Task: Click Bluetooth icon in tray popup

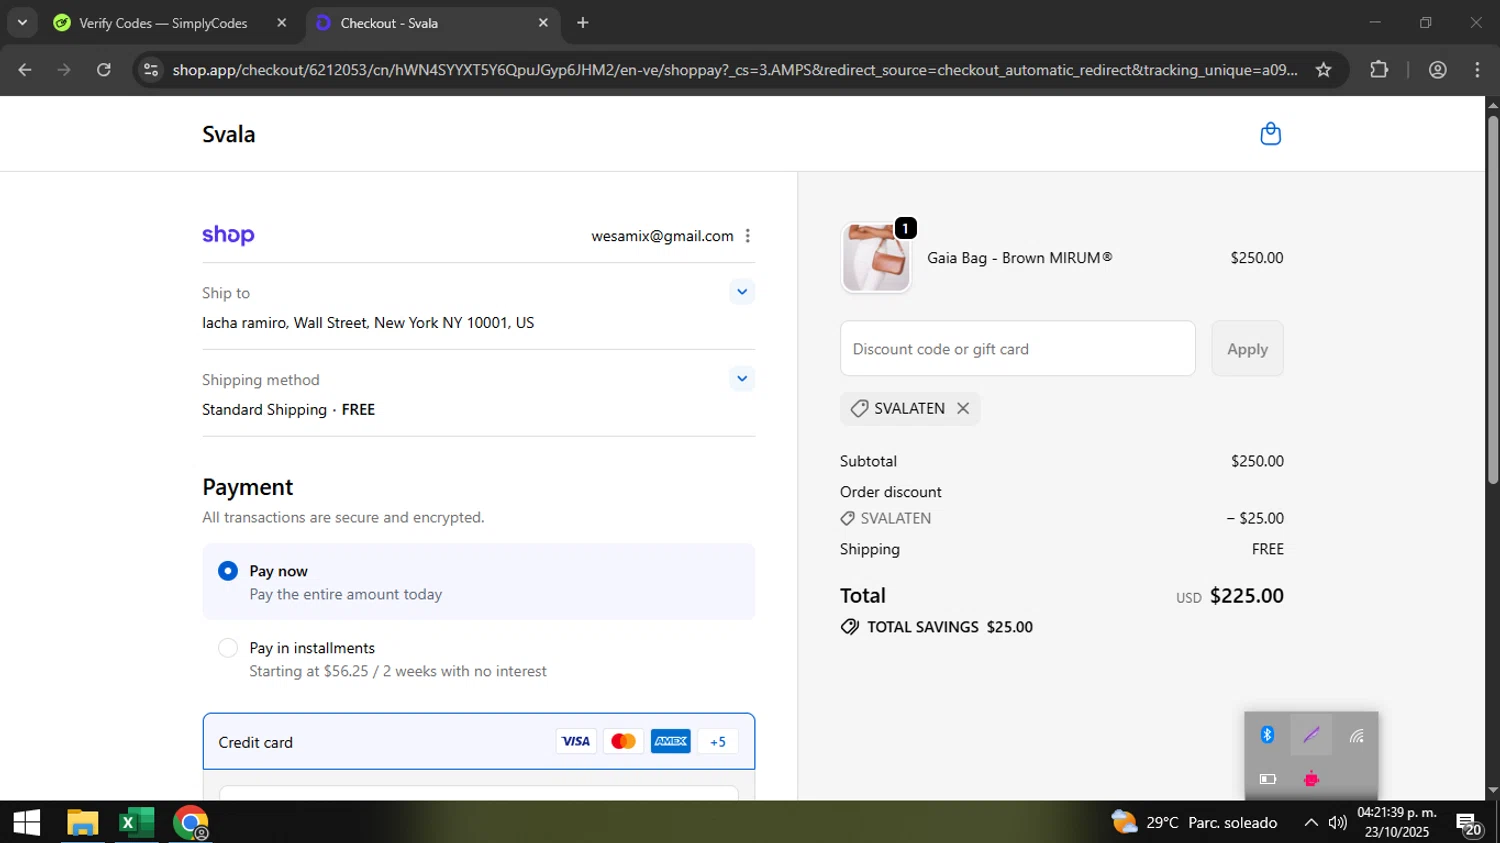Action: 1267,735
